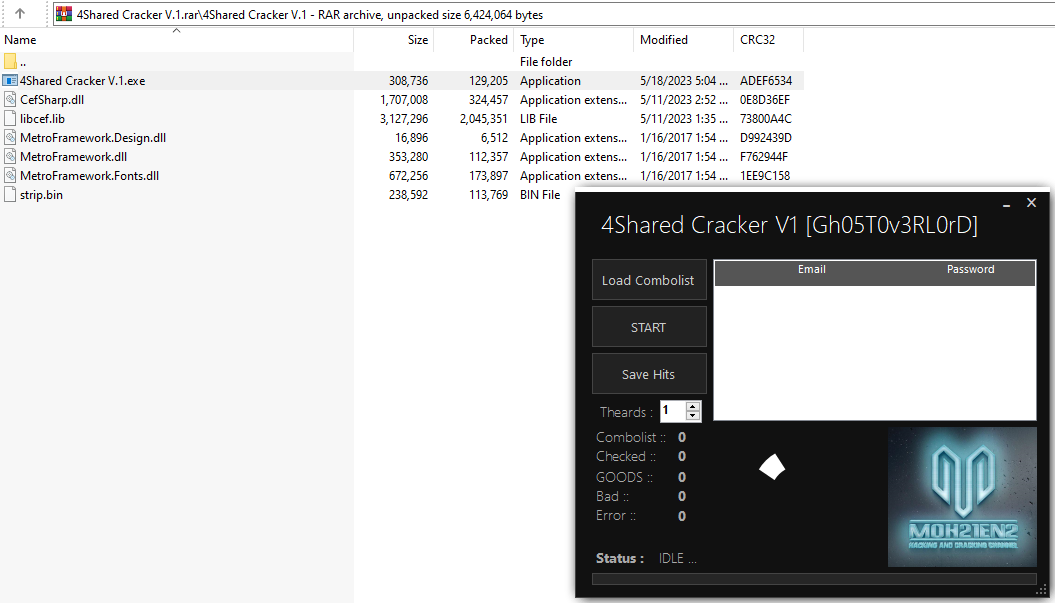
Task: Click the GOODS counter label
Action: pyautogui.click(x=624, y=476)
